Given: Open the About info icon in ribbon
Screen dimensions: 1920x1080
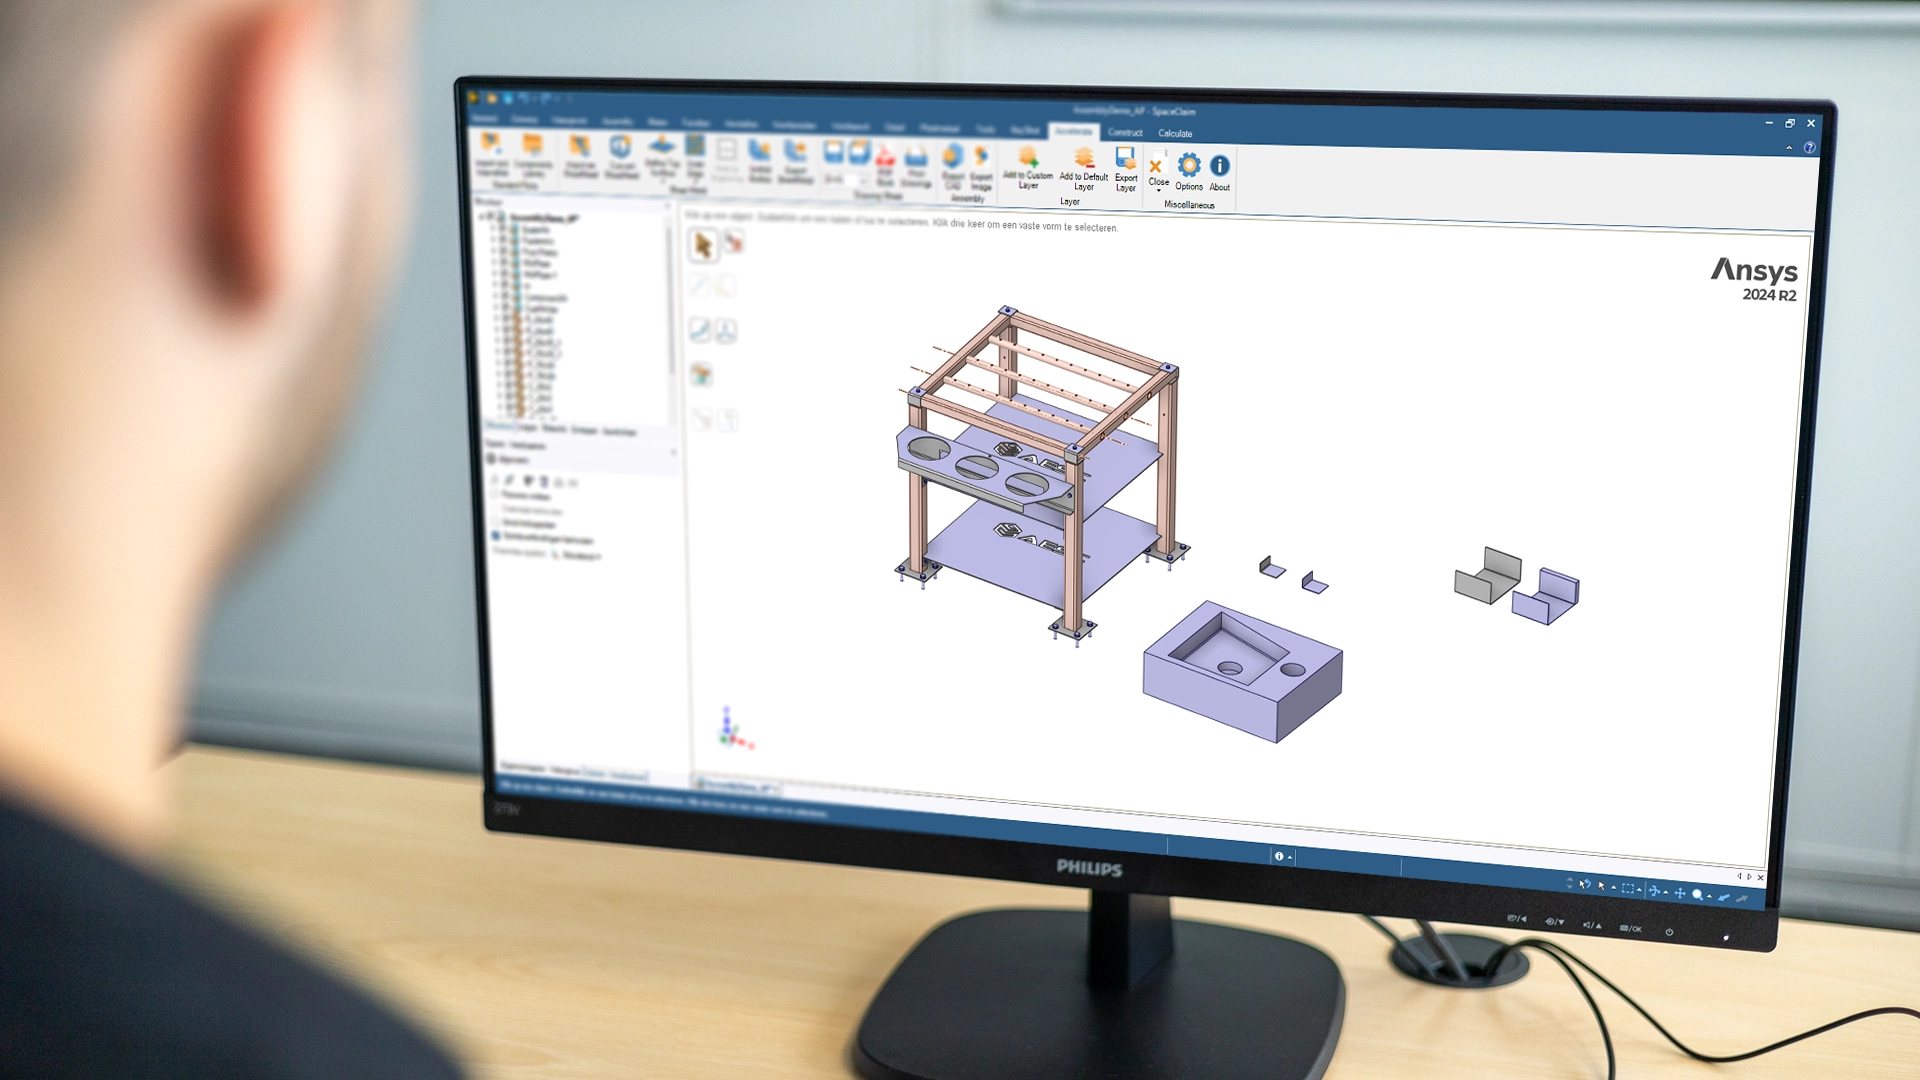Looking at the screenshot, I should (1220, 166).
